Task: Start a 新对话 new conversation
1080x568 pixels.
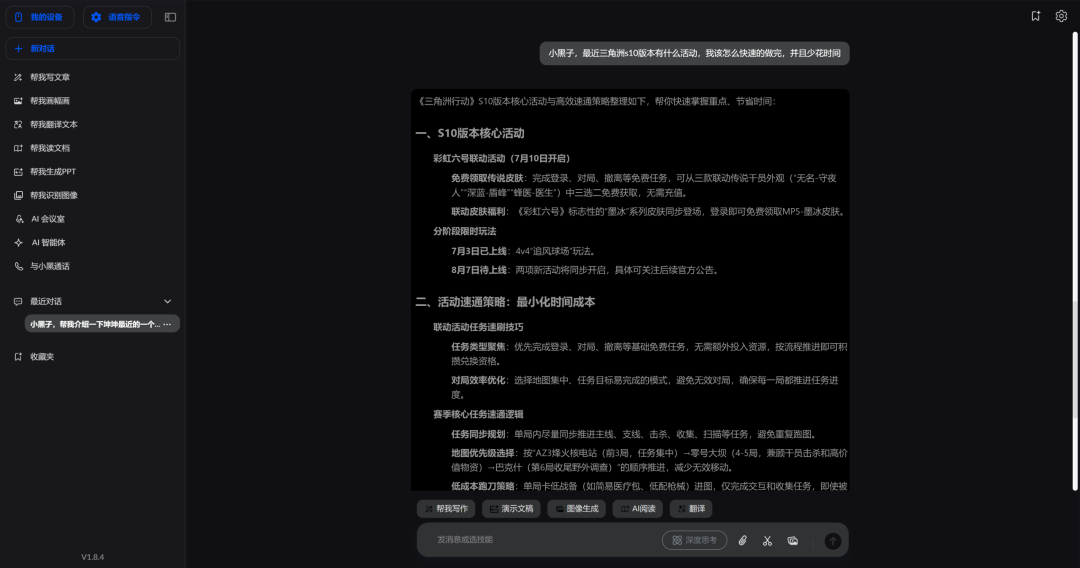Action: (92, 48)
